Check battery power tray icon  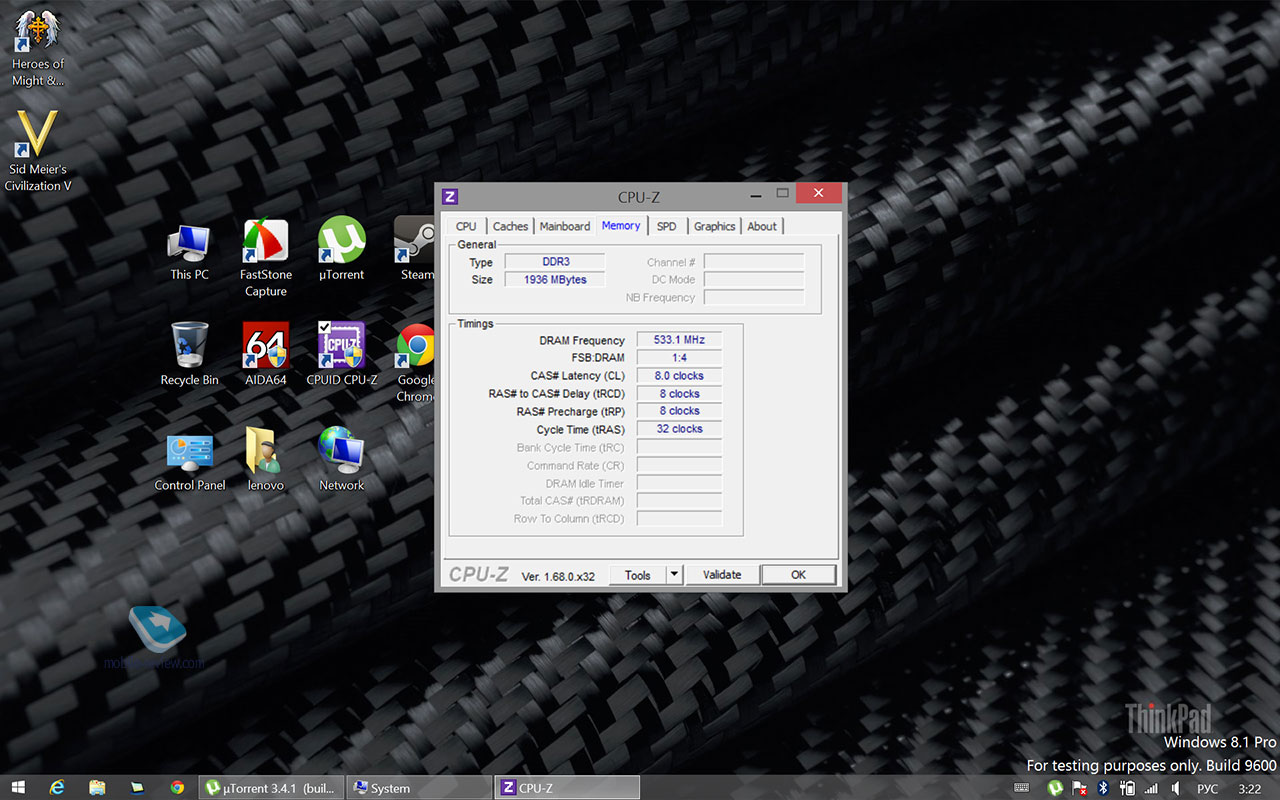click(x=1128, y=788)
